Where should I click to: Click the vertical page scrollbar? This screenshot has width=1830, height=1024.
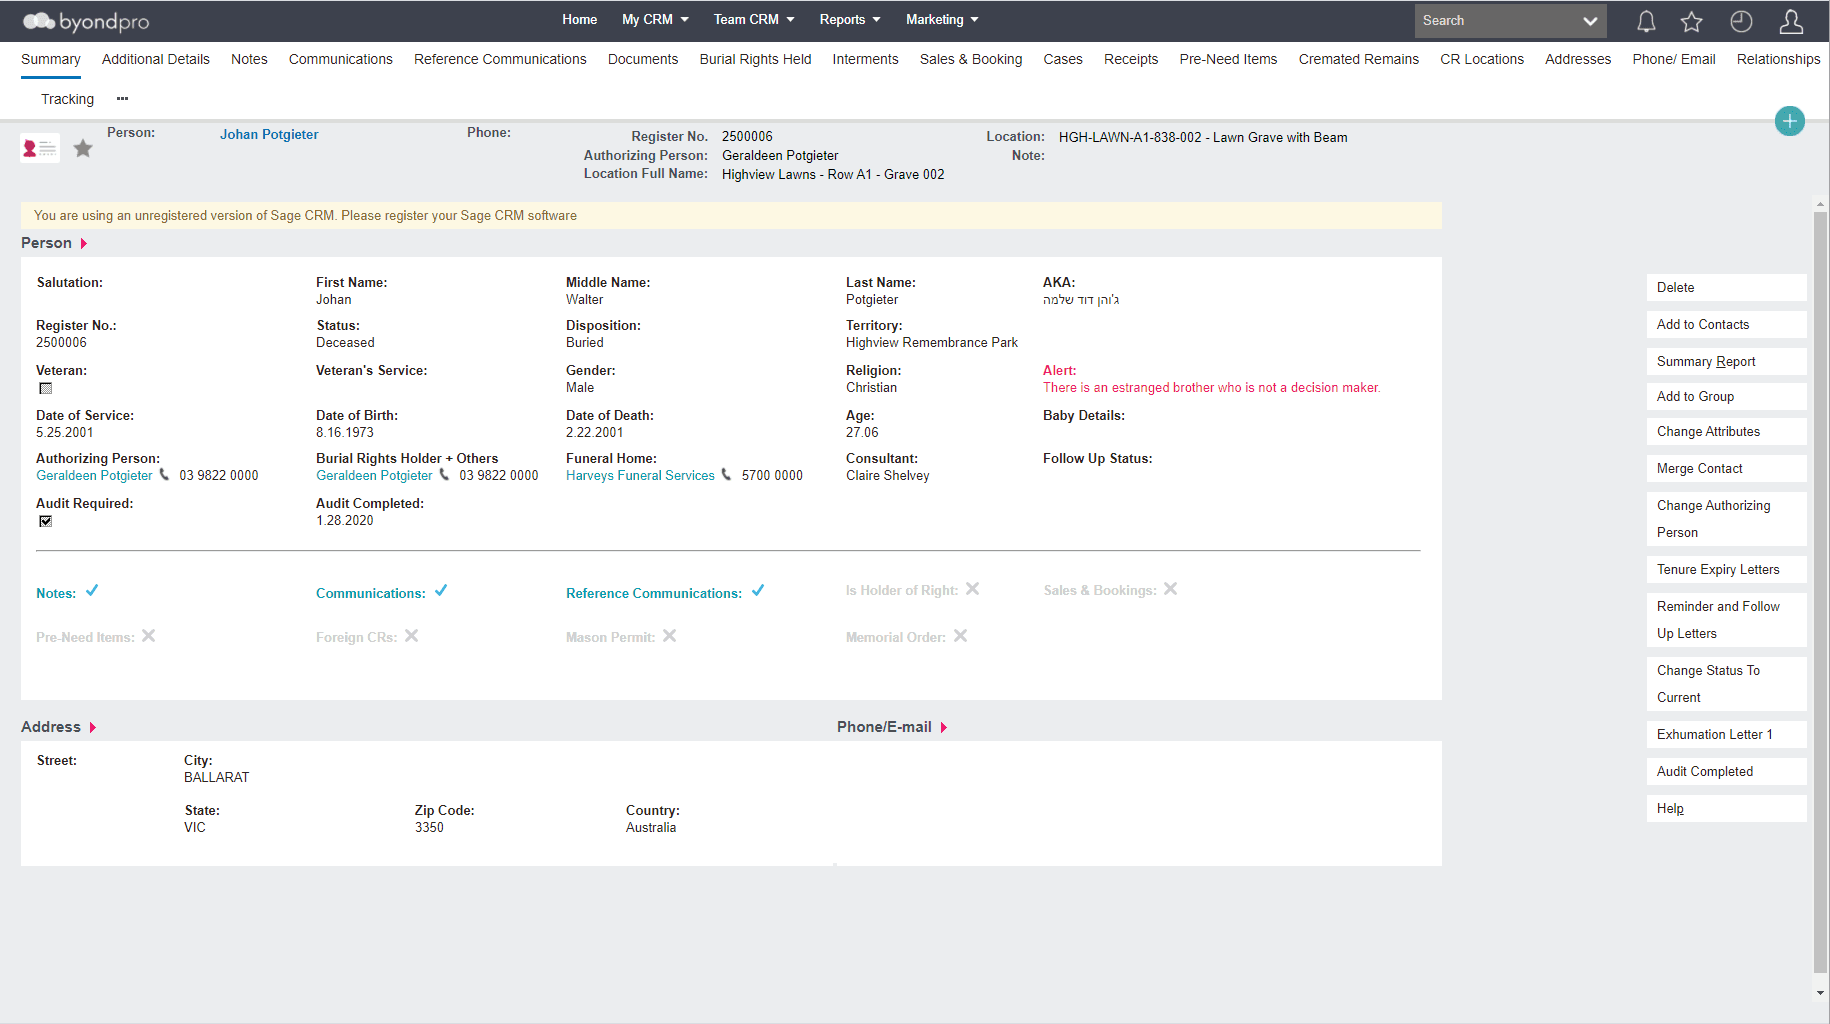coord(1820,590)
